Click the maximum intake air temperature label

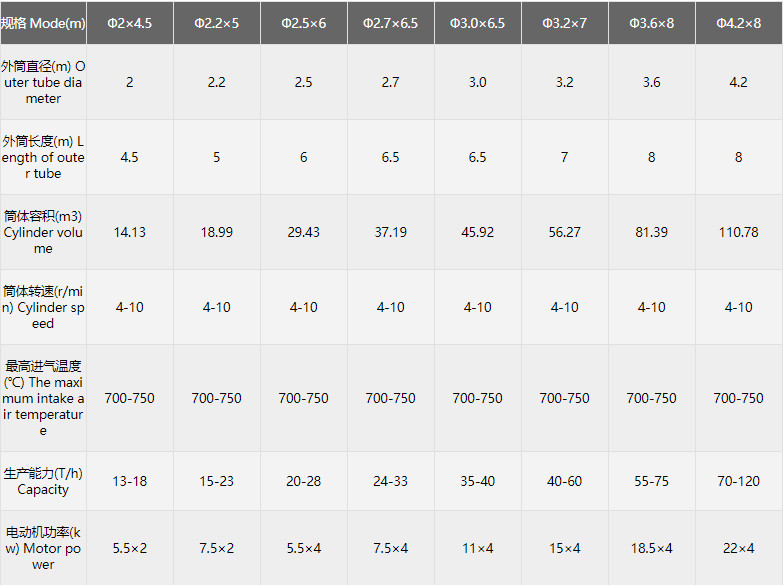[x=44, y=398]
